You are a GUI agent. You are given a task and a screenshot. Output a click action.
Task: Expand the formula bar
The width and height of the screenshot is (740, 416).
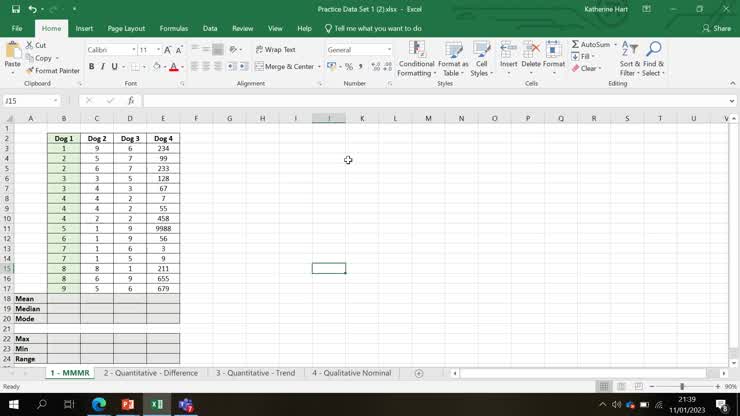pyautogui.click(x=732, y=101)
